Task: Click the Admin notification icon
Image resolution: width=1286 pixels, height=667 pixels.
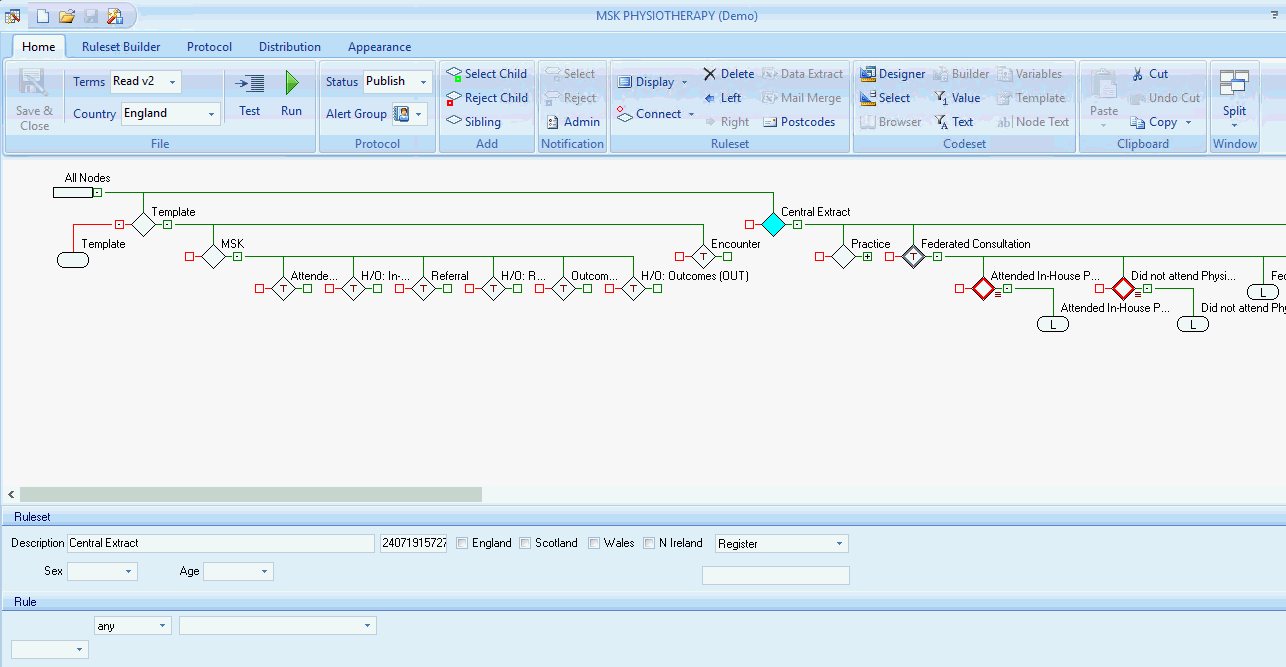Action: click(x=552, y=122)
